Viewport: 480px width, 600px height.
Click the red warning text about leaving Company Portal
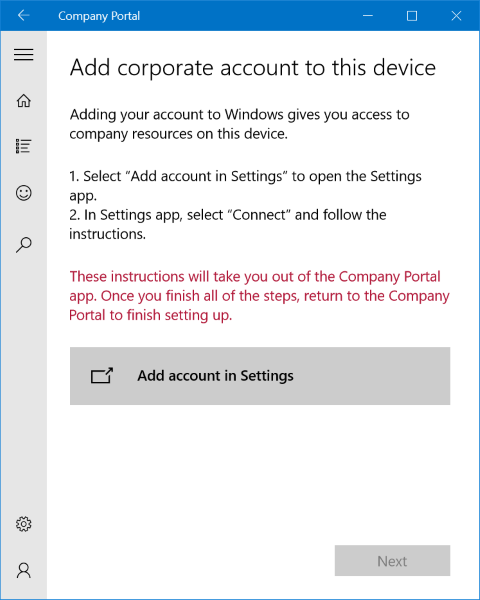point(260,296)
